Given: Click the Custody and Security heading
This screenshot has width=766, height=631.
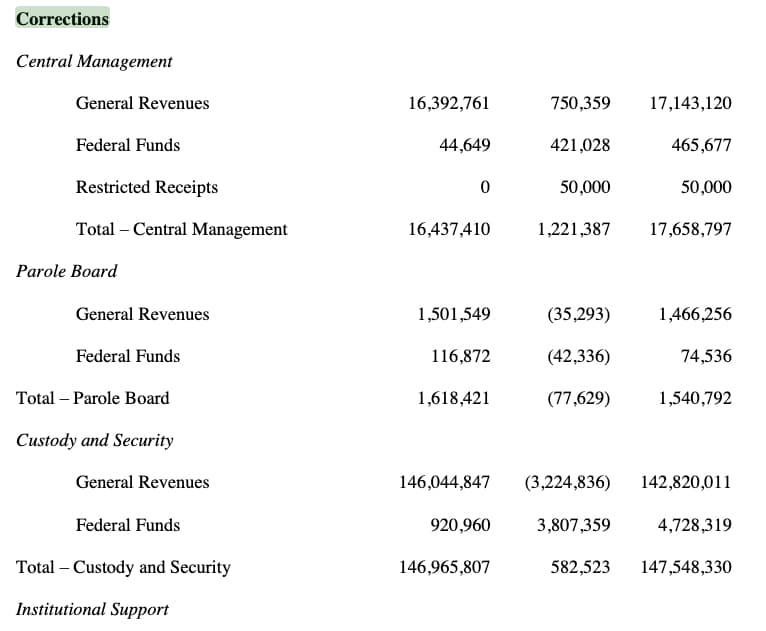Looking at the screenshot, I should [x=94, y=441].
